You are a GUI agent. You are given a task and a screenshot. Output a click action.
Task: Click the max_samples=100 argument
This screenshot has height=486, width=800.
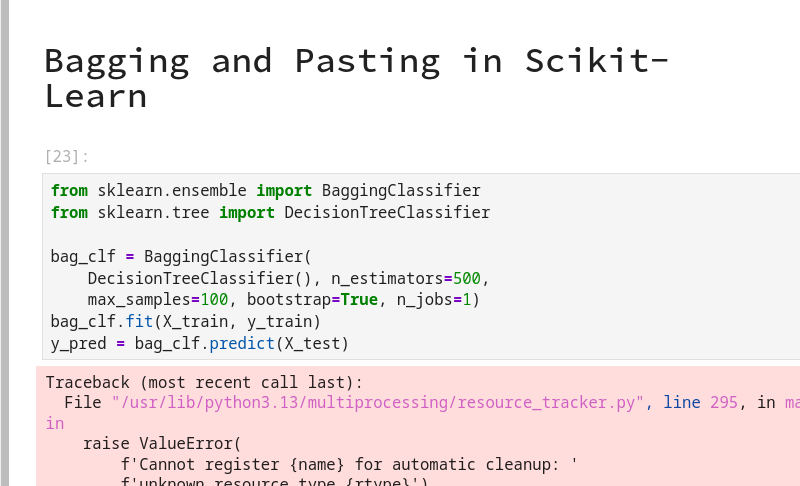(158, 300)
